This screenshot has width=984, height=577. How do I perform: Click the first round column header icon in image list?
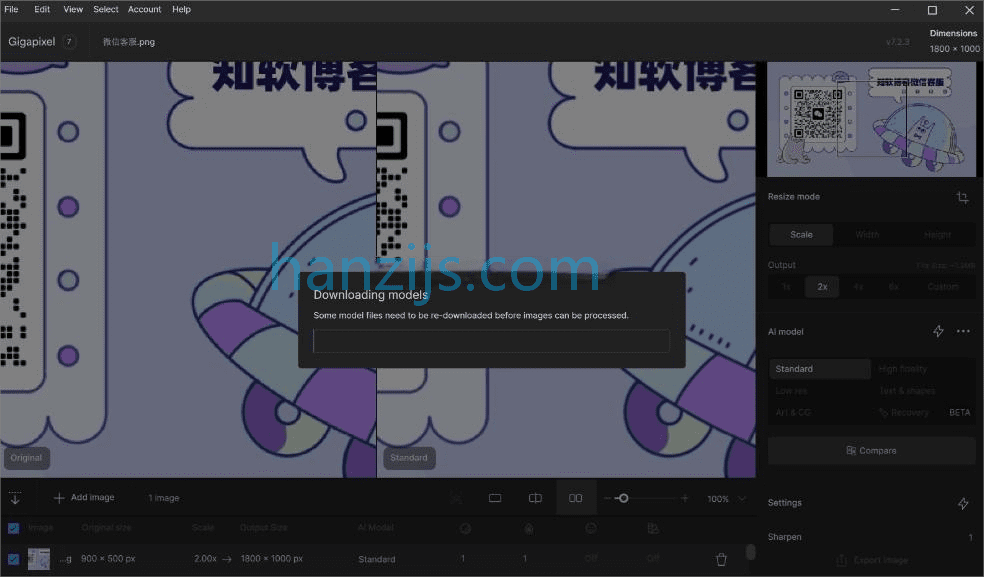tap(466, 529)
